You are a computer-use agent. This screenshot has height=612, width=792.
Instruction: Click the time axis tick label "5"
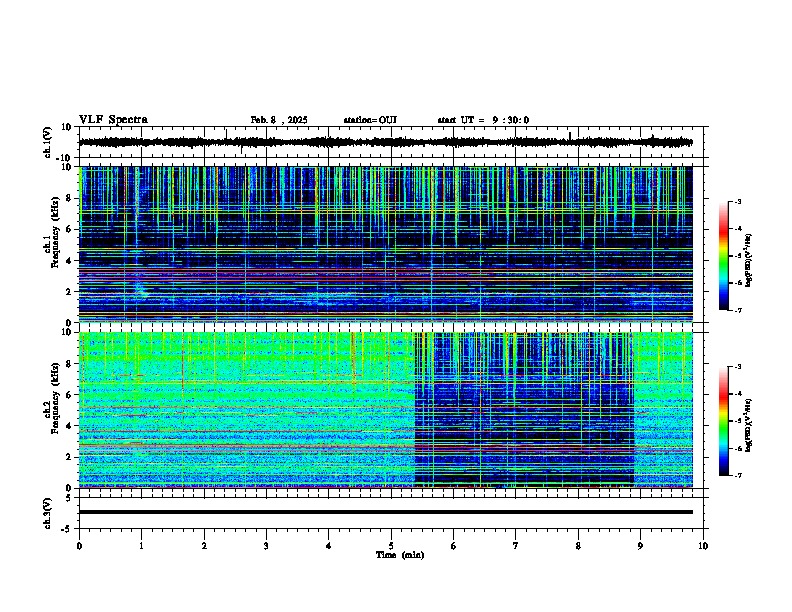391,546
